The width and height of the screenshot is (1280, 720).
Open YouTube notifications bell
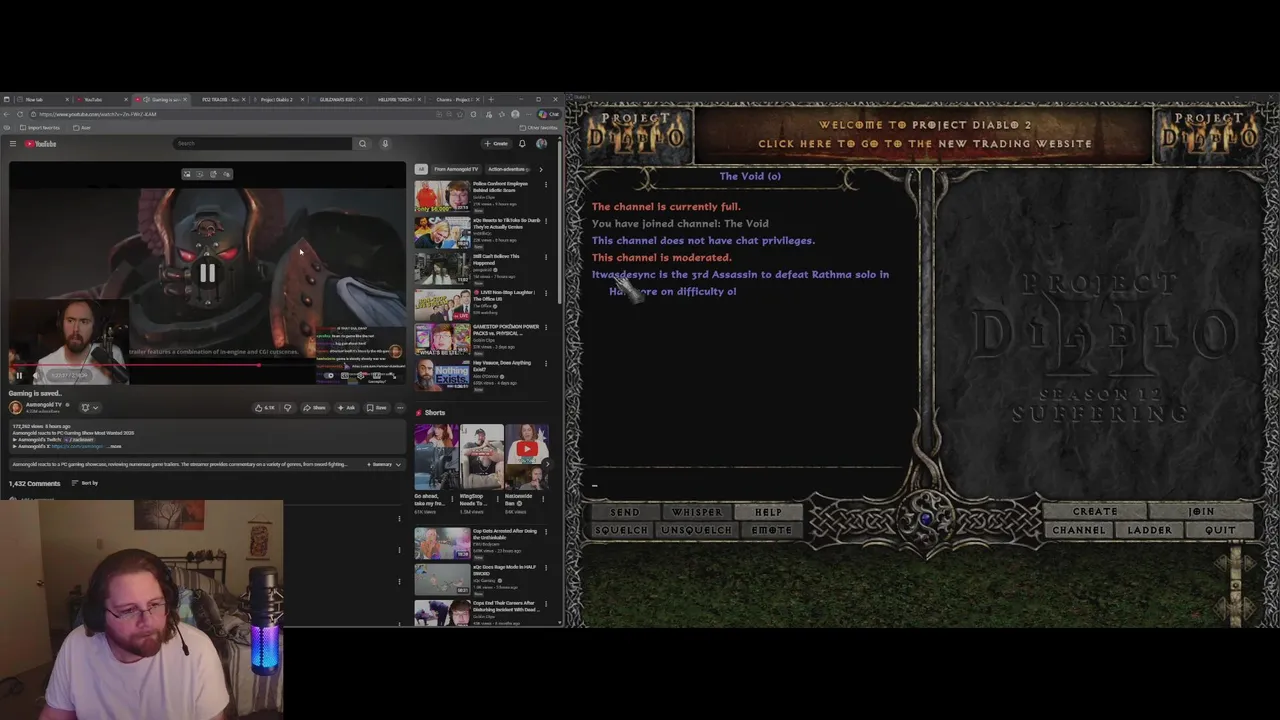522,143
